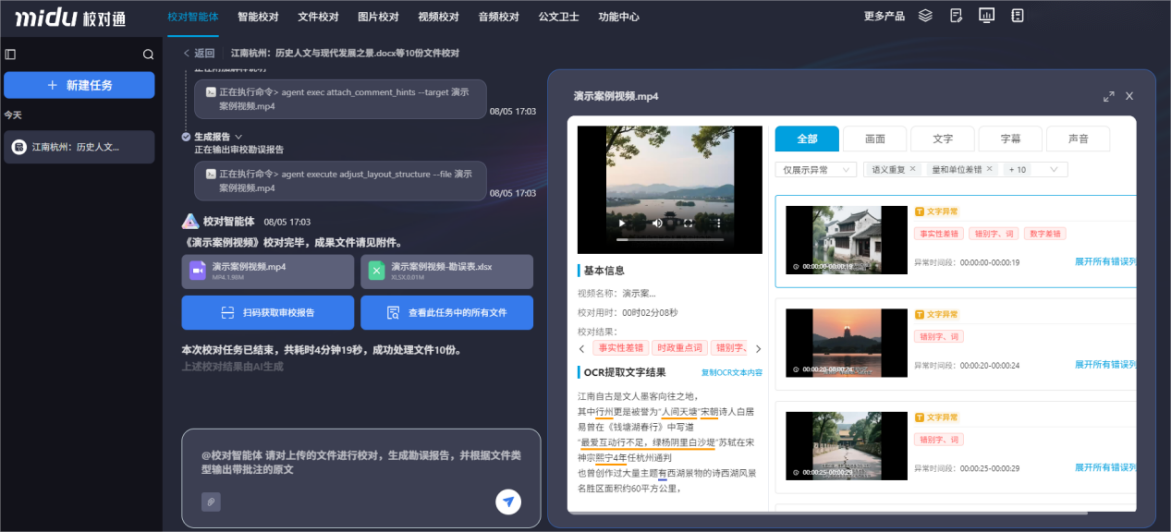
Task: Click the 事实性差错 tag under 校对结果
Action: click(x=620, y=348)
